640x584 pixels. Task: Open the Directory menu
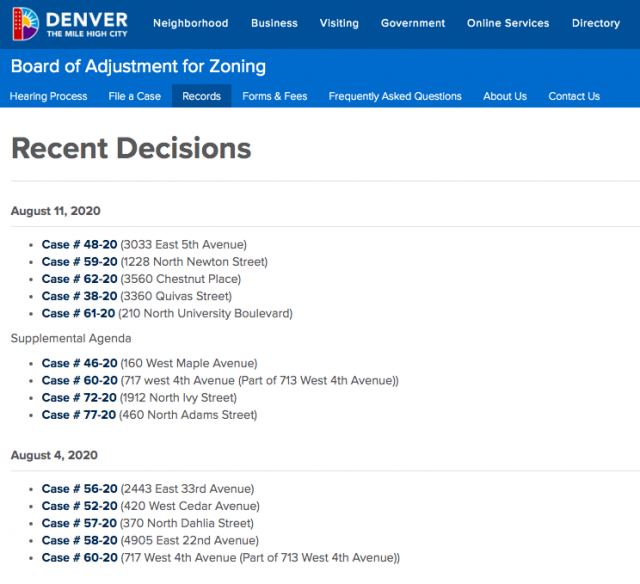[x=596, y=23]
